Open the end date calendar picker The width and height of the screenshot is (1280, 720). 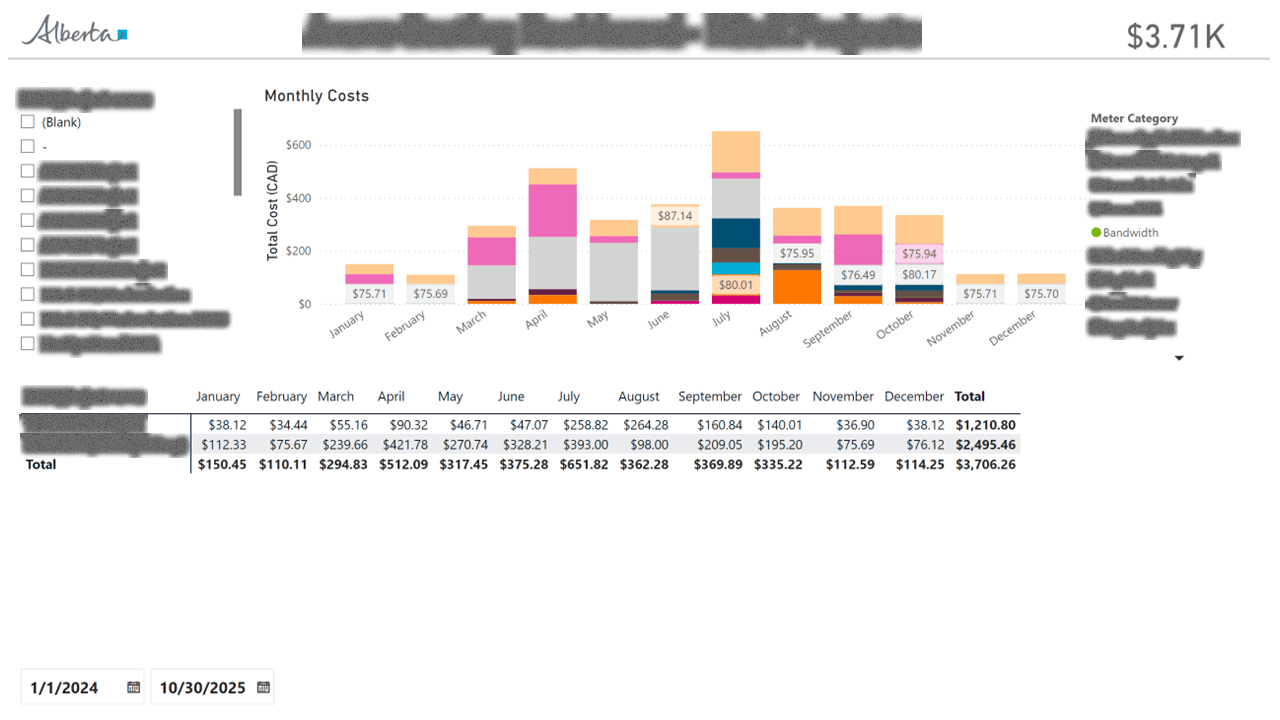click(263, 686)
